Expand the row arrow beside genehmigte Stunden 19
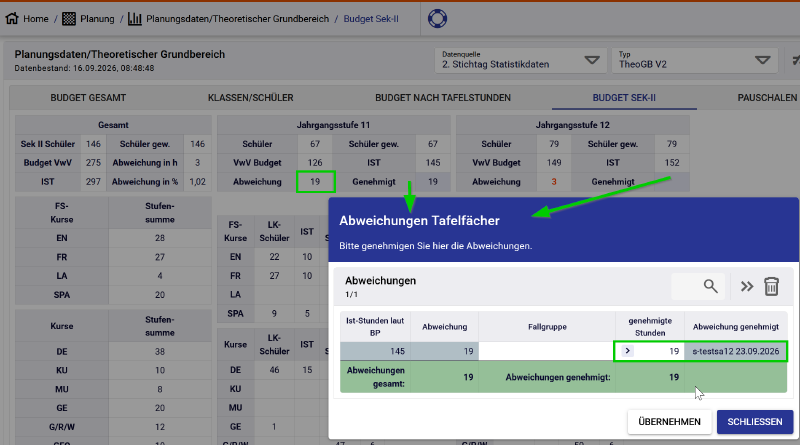The image size is (800, 445). click(628, 351)
